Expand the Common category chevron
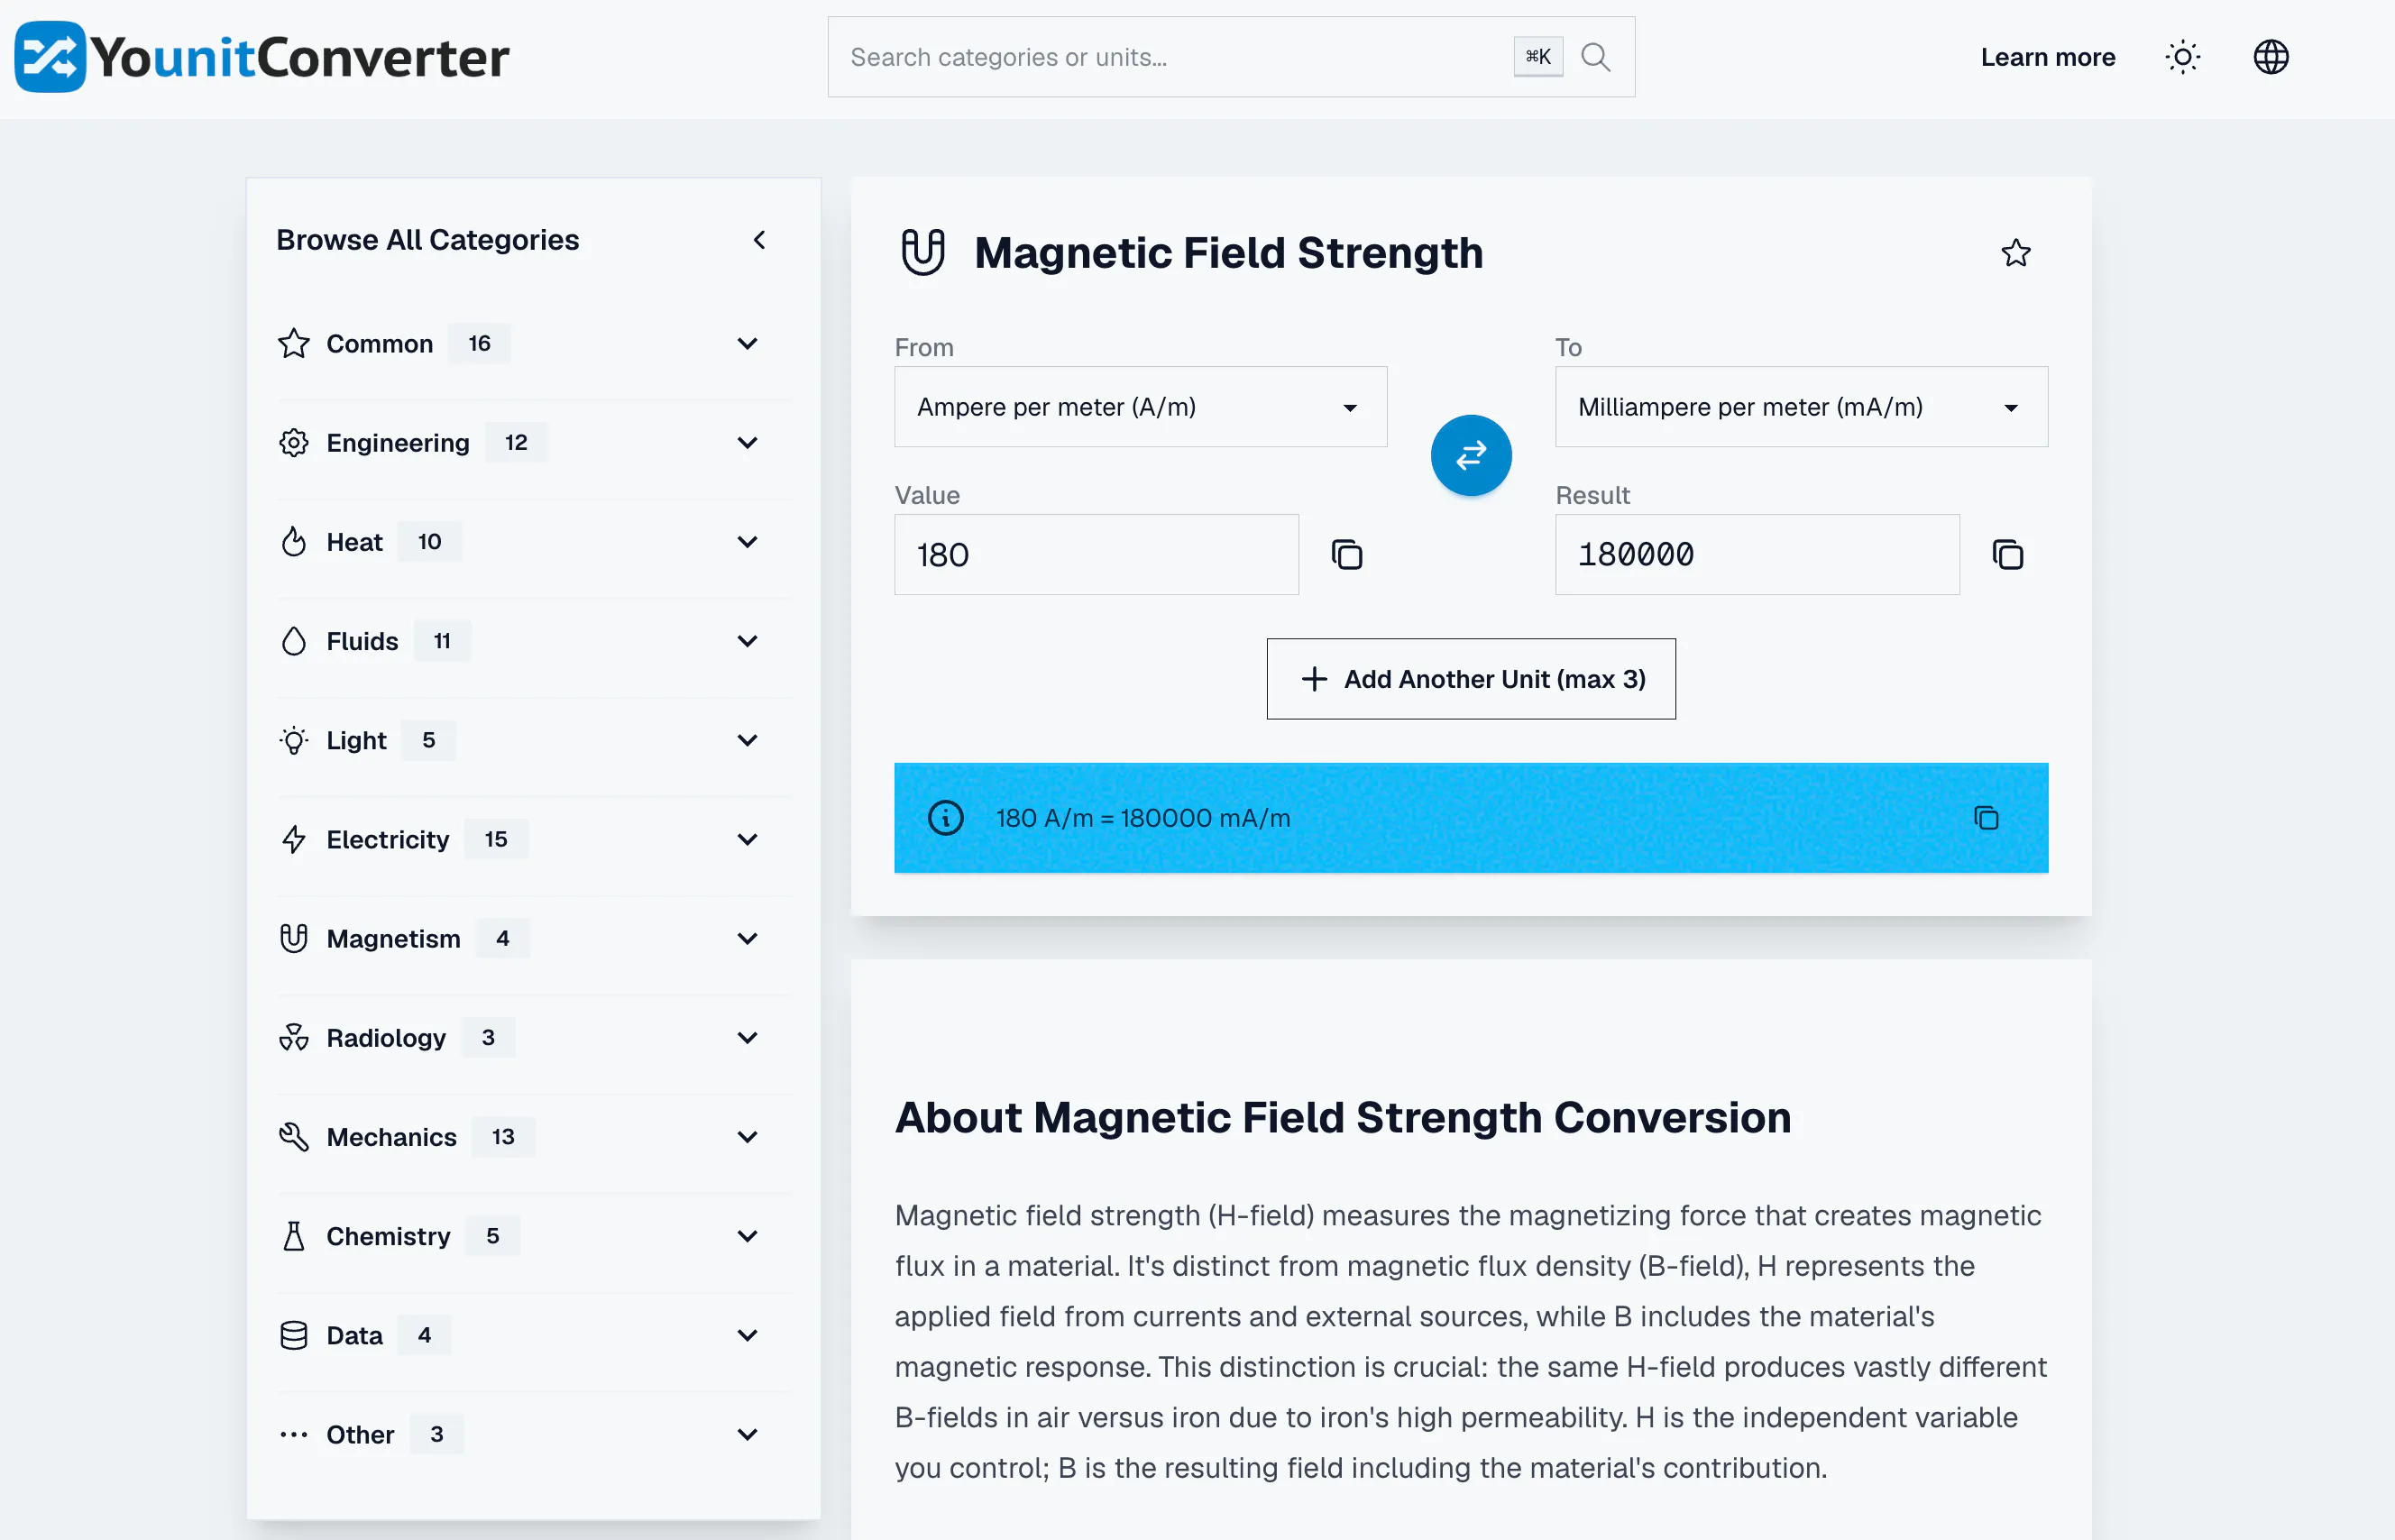This screenshot has width=2395, height=1540. click(747, 344)
